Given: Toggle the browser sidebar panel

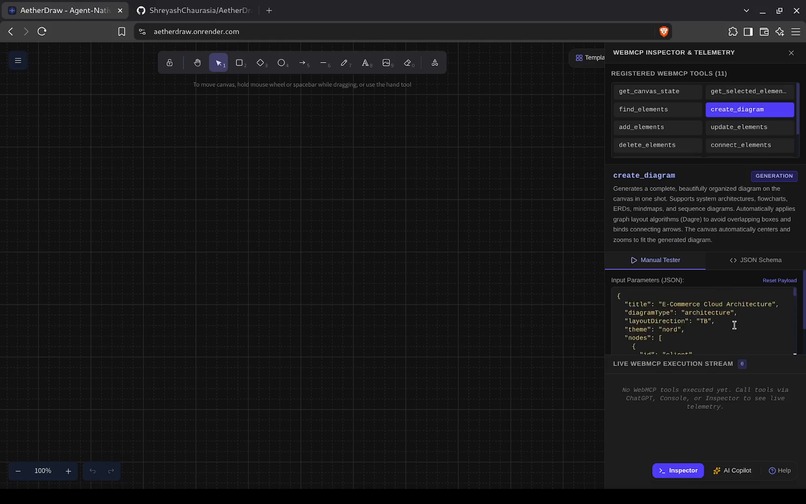Looking at the screenshot, I should pyautogui.click(x=748, y=31).
